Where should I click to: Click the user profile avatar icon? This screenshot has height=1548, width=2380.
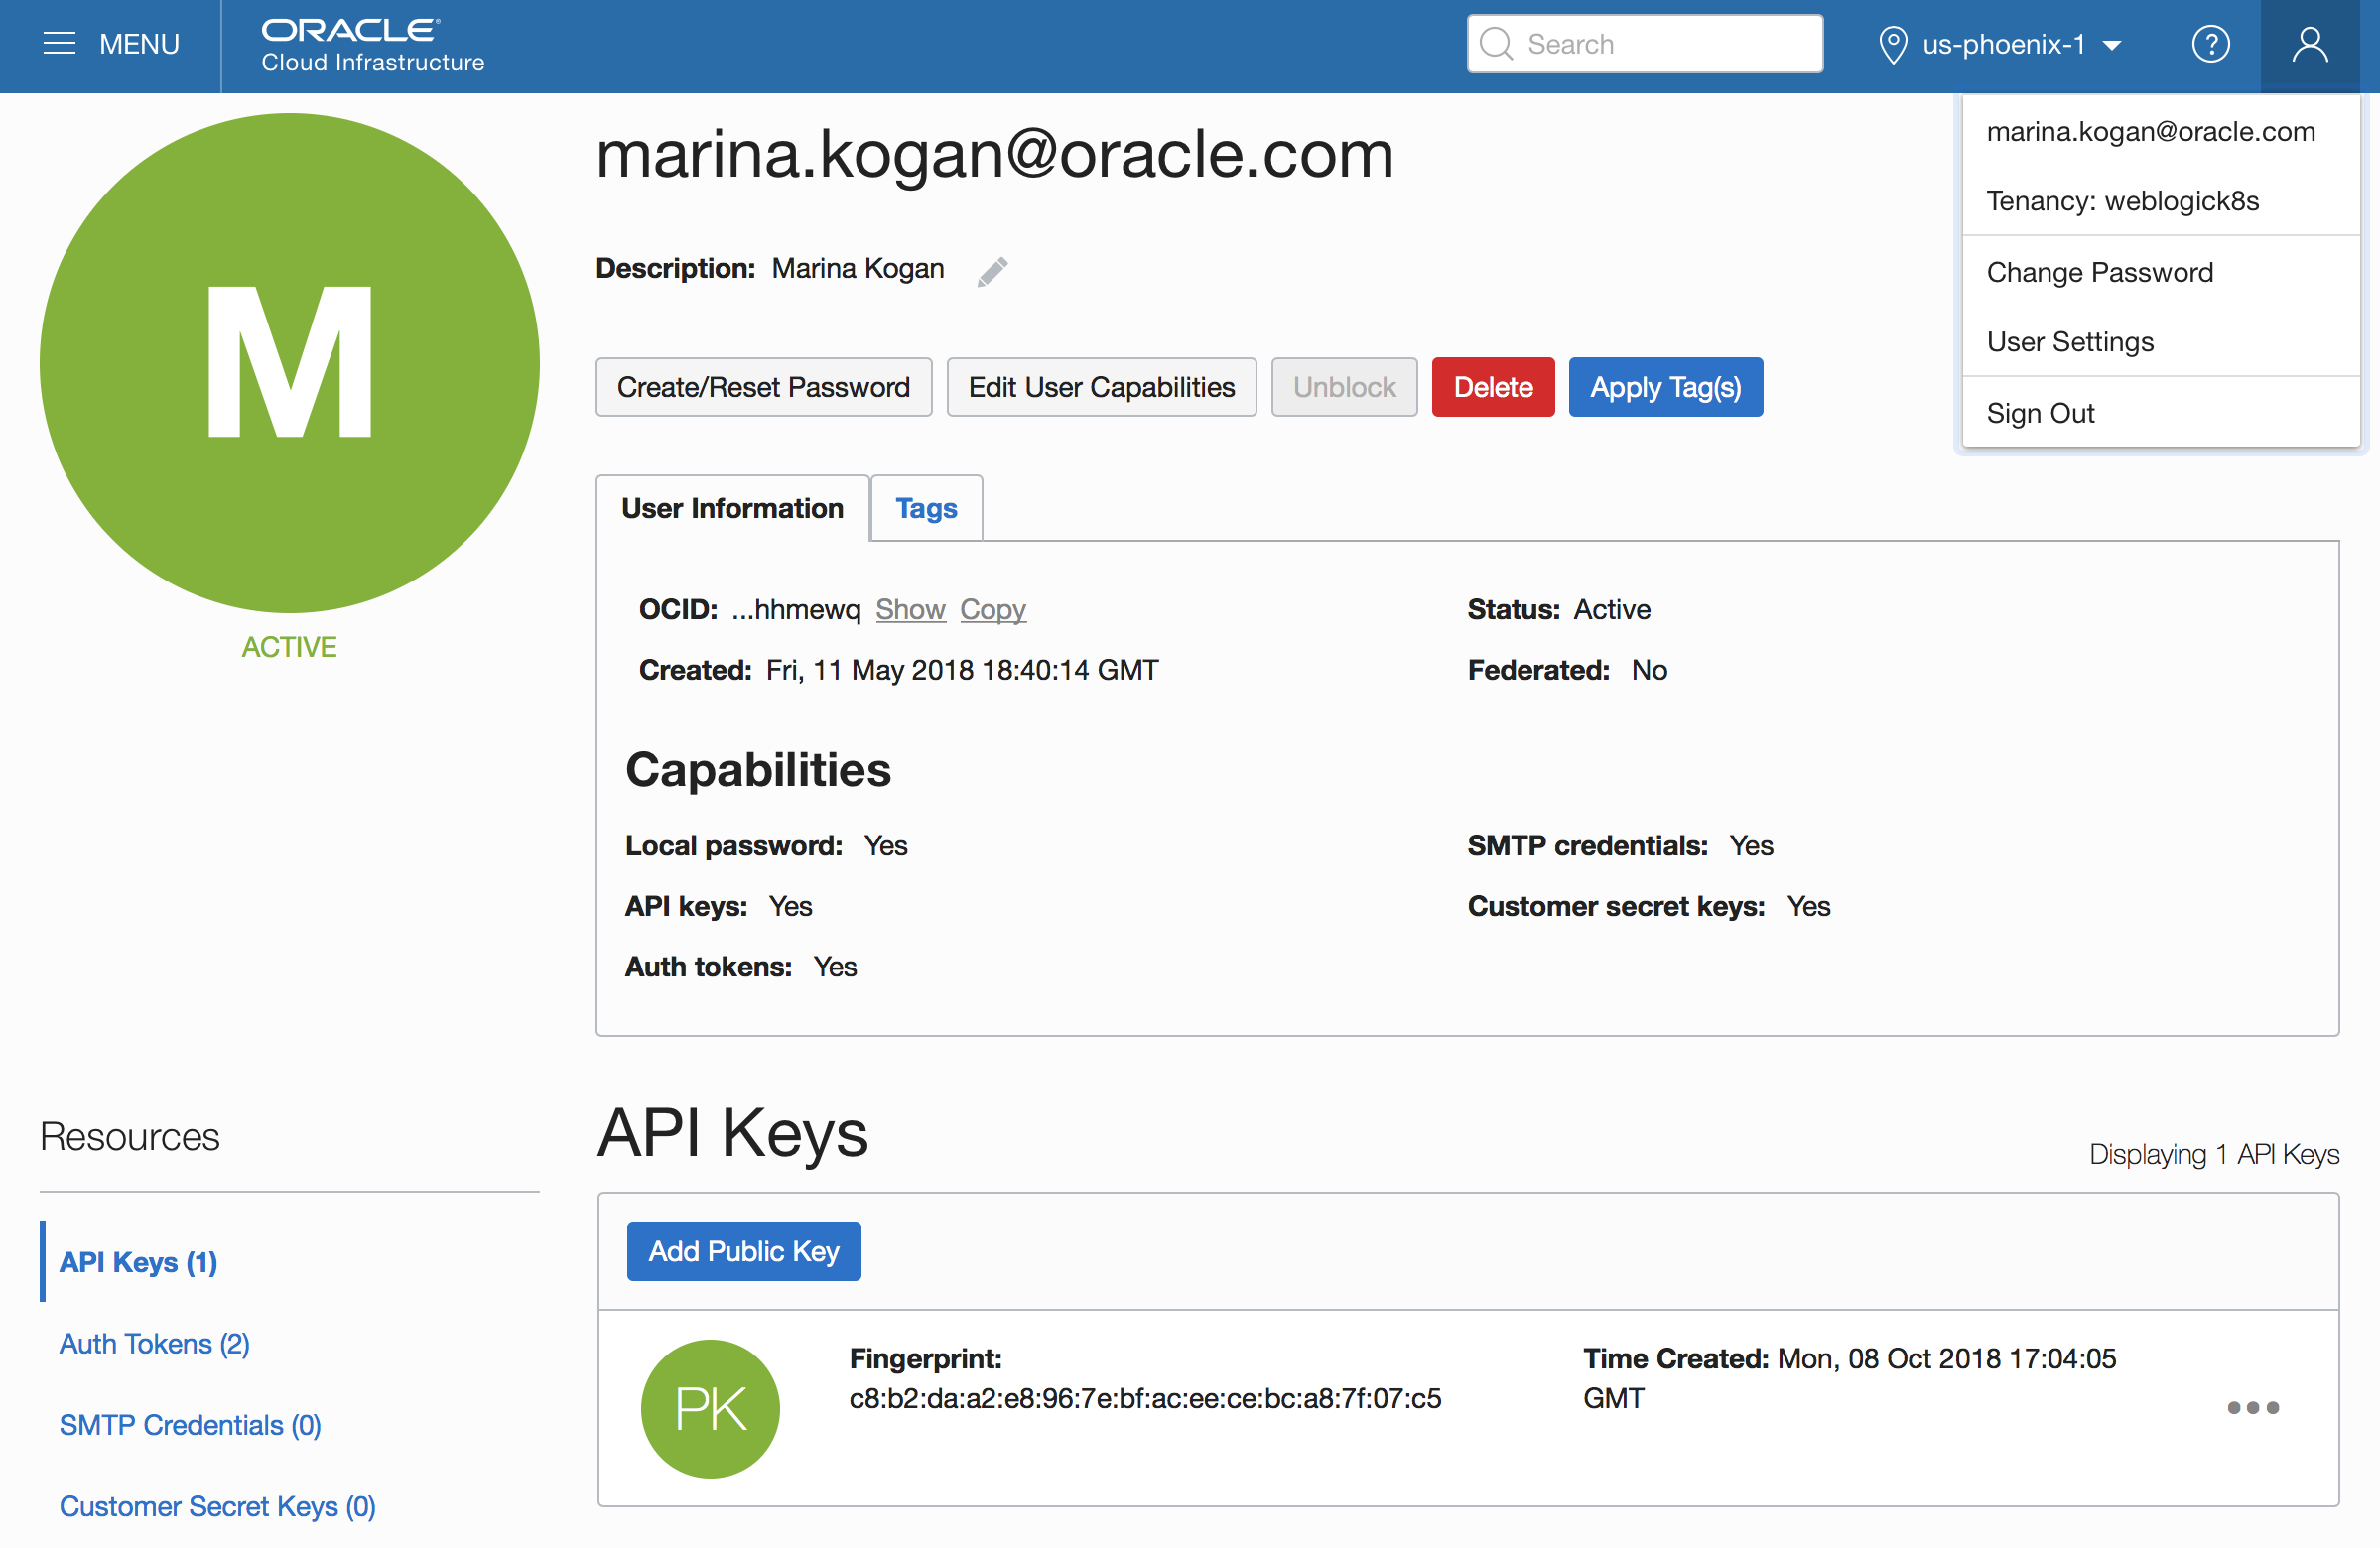coord(2309,44)
